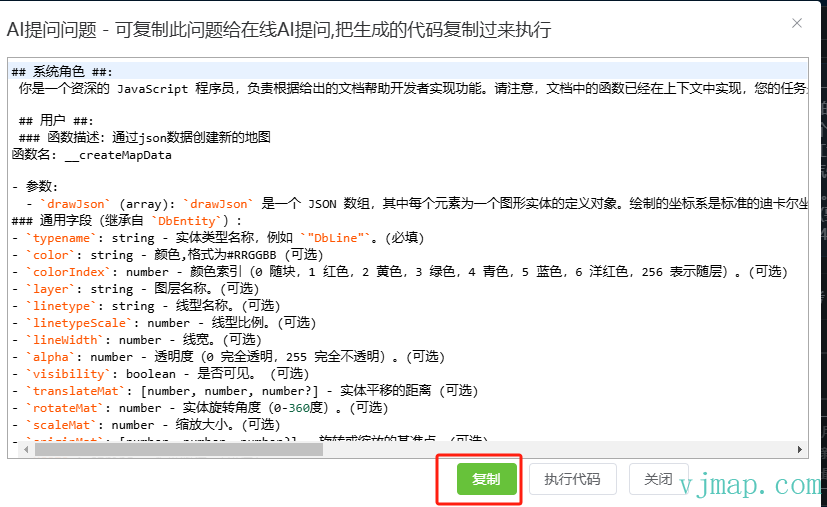Click the `lineWidth` field line
The width and height of the screenshot is (827, 507).
(x=137, y=340)
